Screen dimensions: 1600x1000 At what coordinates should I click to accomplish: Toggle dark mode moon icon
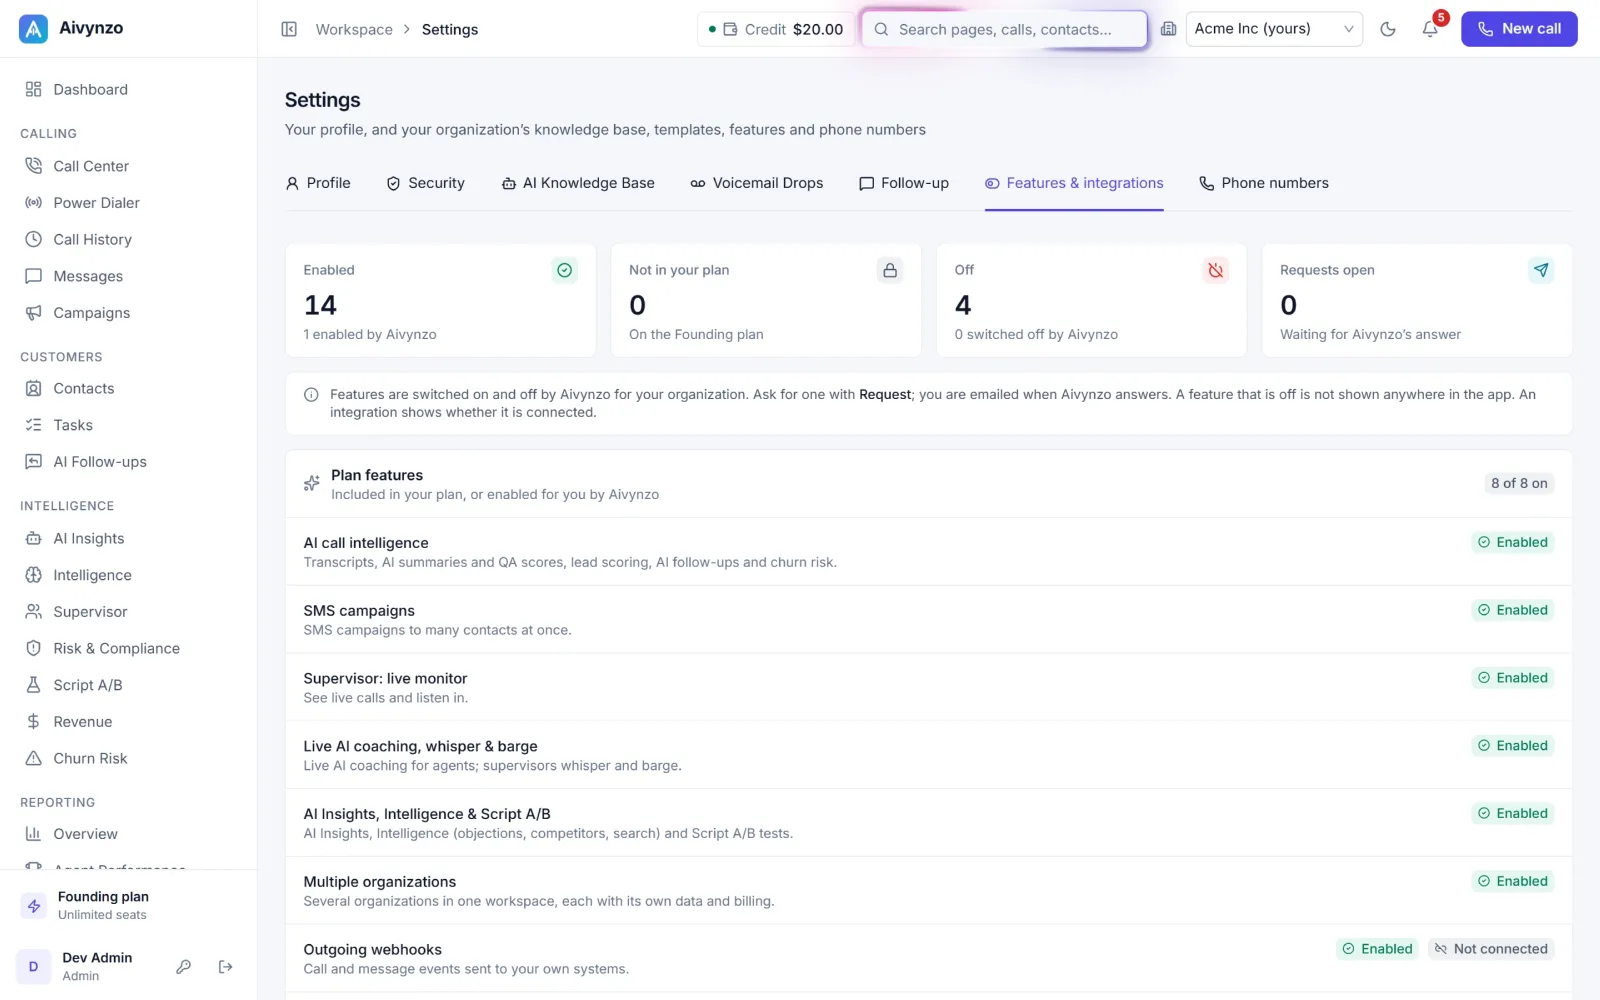[x=1388, y=29]
